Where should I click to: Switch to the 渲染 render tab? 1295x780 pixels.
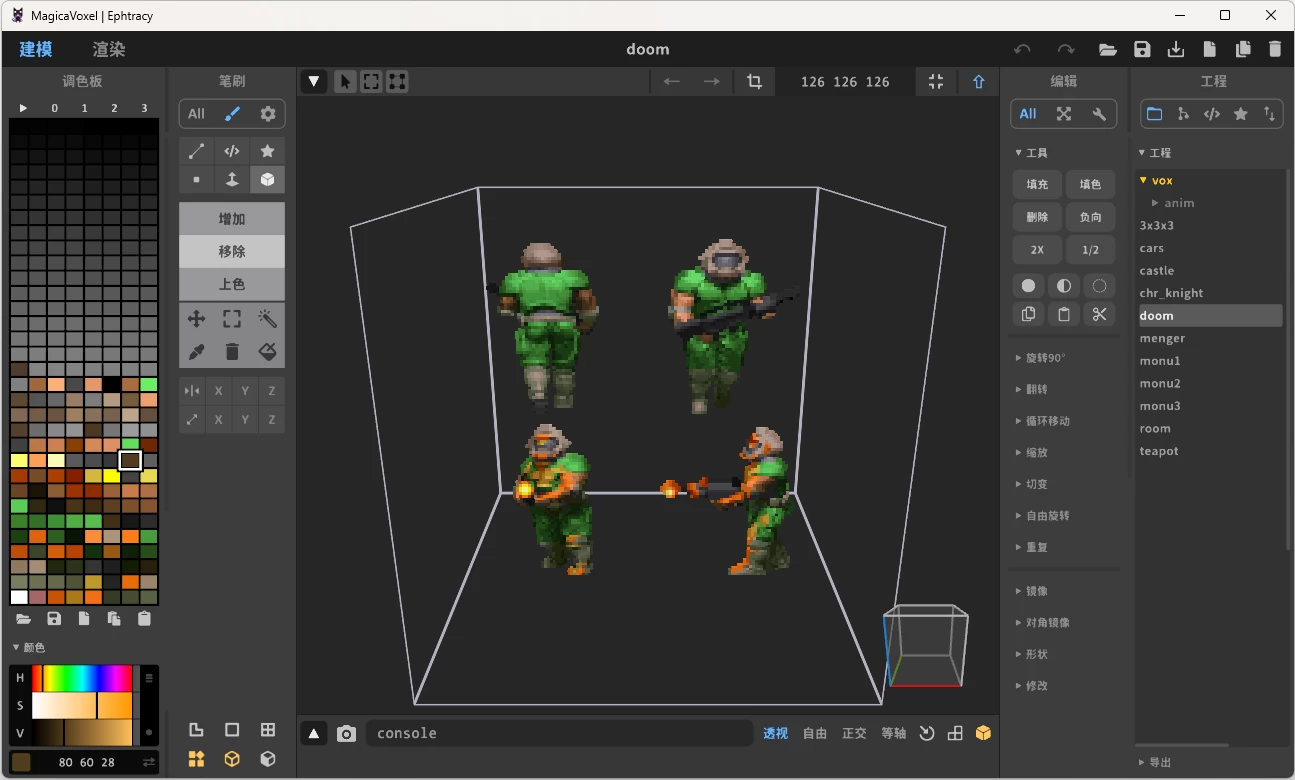pos(107,48)
